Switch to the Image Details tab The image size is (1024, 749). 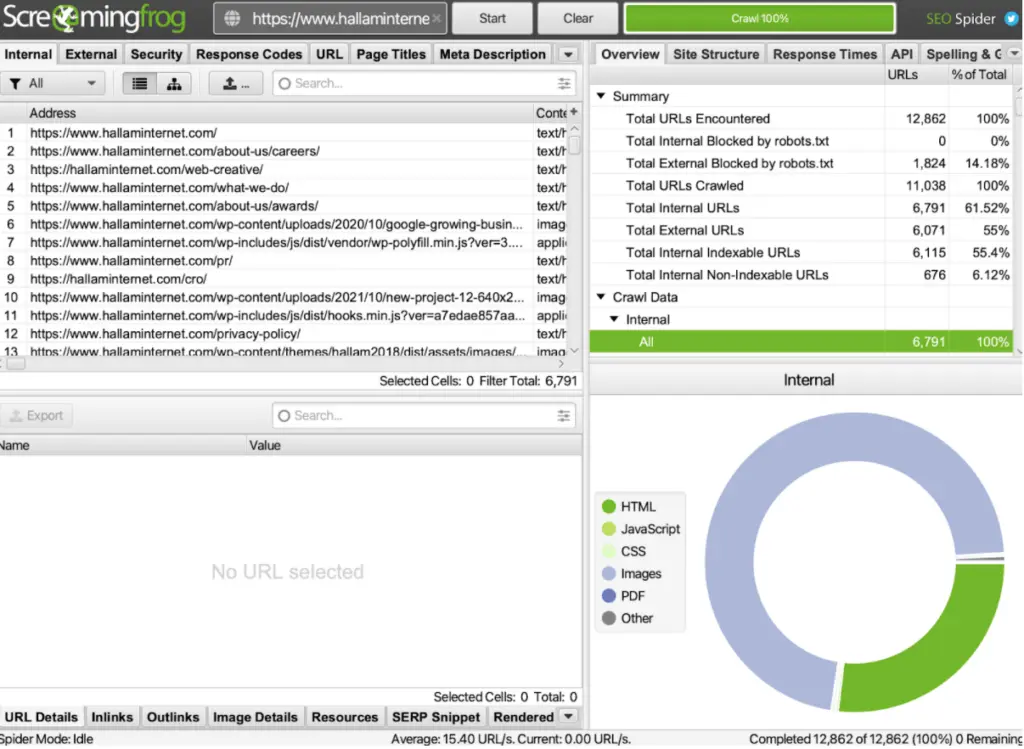(x=255, y=717)
